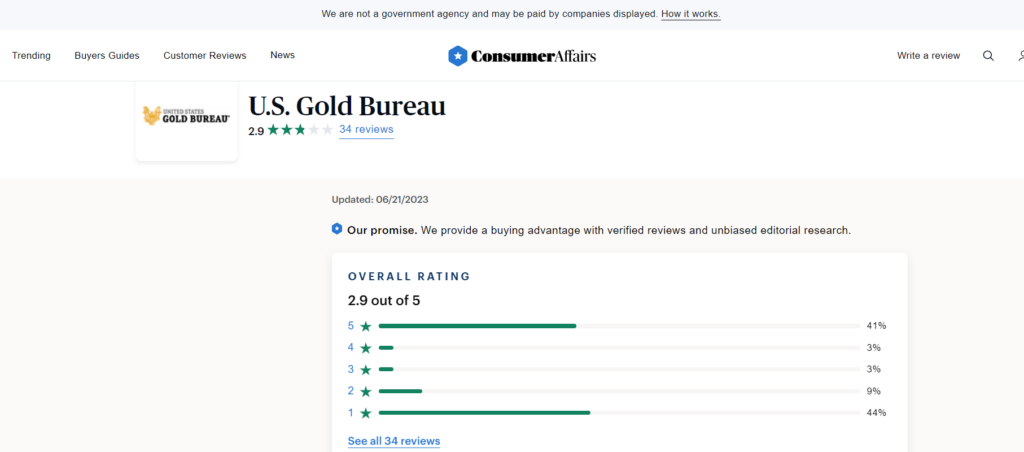
Task: Open the user account icon
Action: point(1020,56)
